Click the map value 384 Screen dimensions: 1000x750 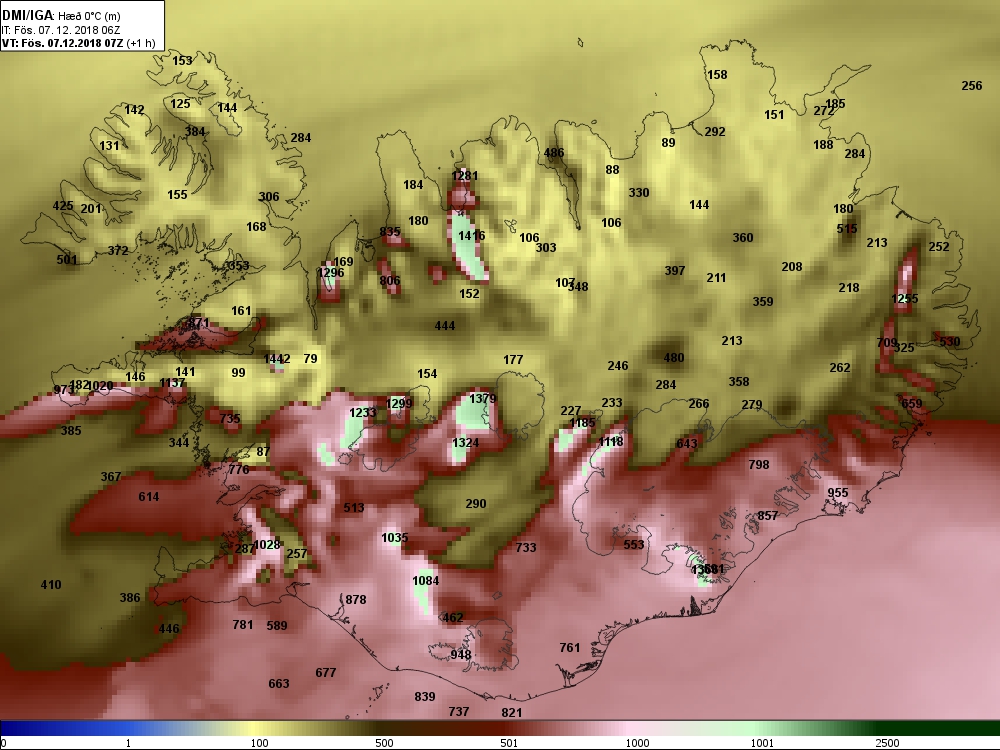pos(195,131)
